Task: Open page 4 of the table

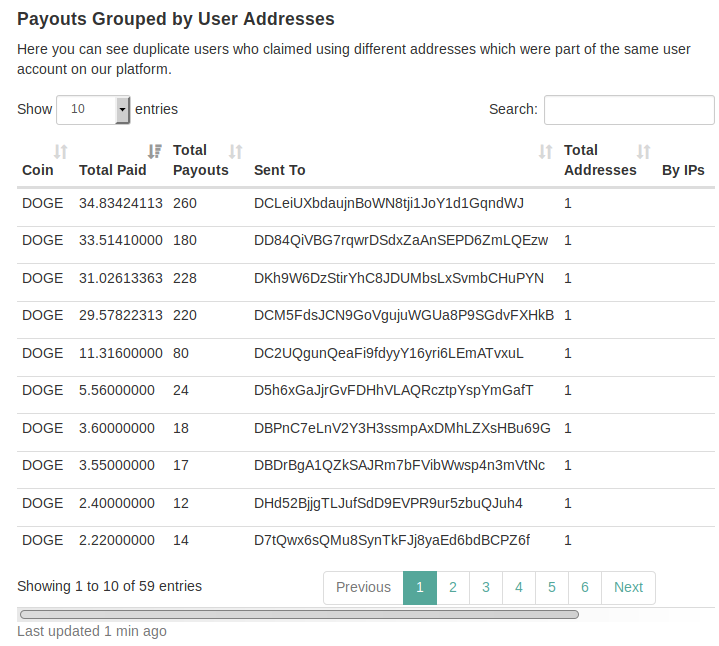Action: click(x=519, y=587)
